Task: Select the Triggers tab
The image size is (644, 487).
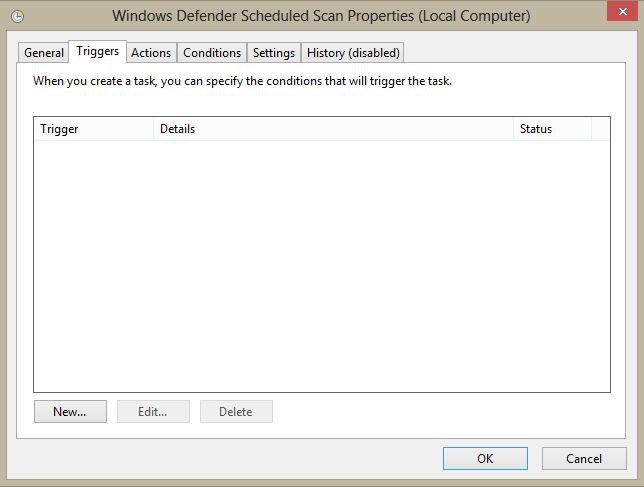Action: [98, 51]
